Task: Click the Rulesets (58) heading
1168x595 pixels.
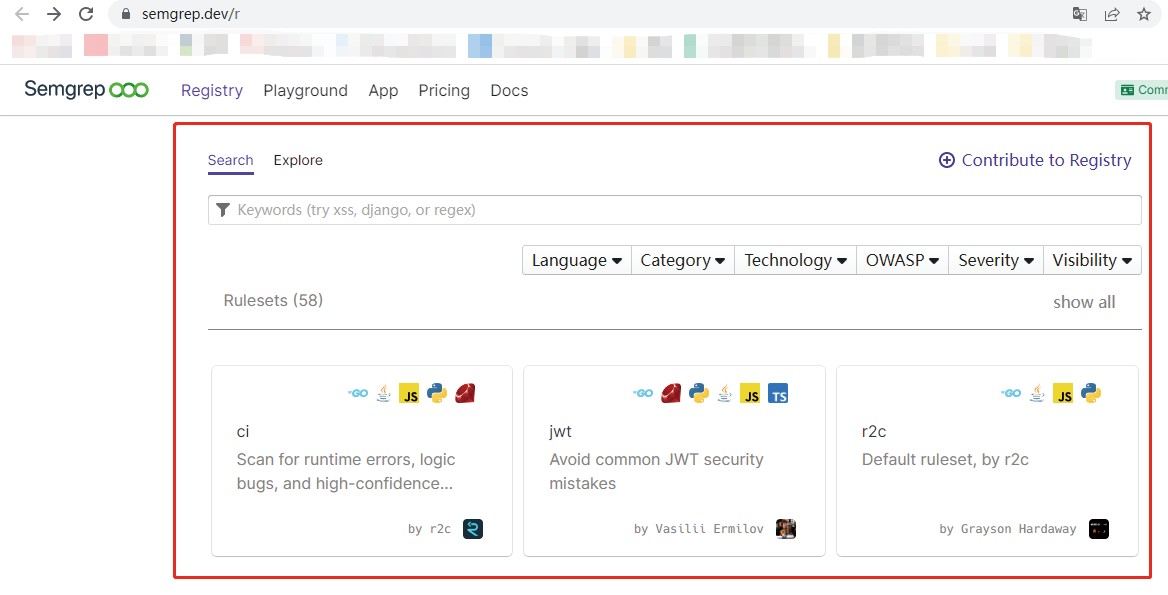Action: coord(273,301)
